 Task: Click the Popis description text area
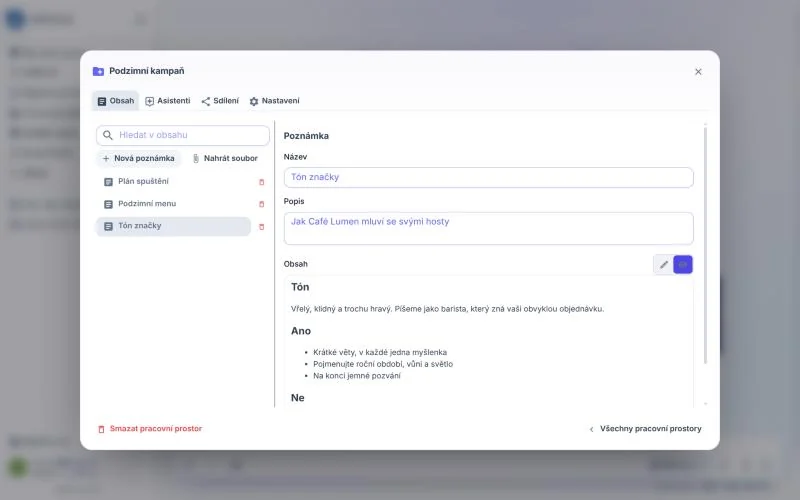(x=488, y=229)
